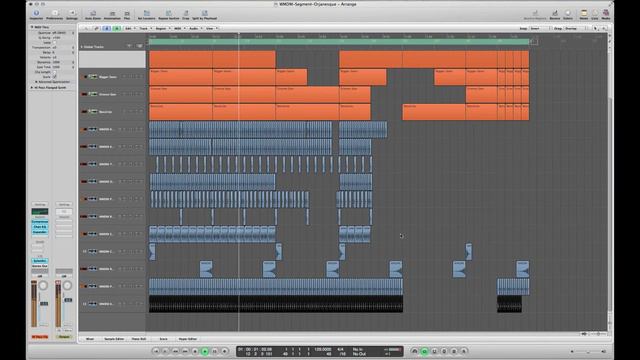Open the Edit local menu
Screen dimensions: 640x360
click(x=129, y=29)
